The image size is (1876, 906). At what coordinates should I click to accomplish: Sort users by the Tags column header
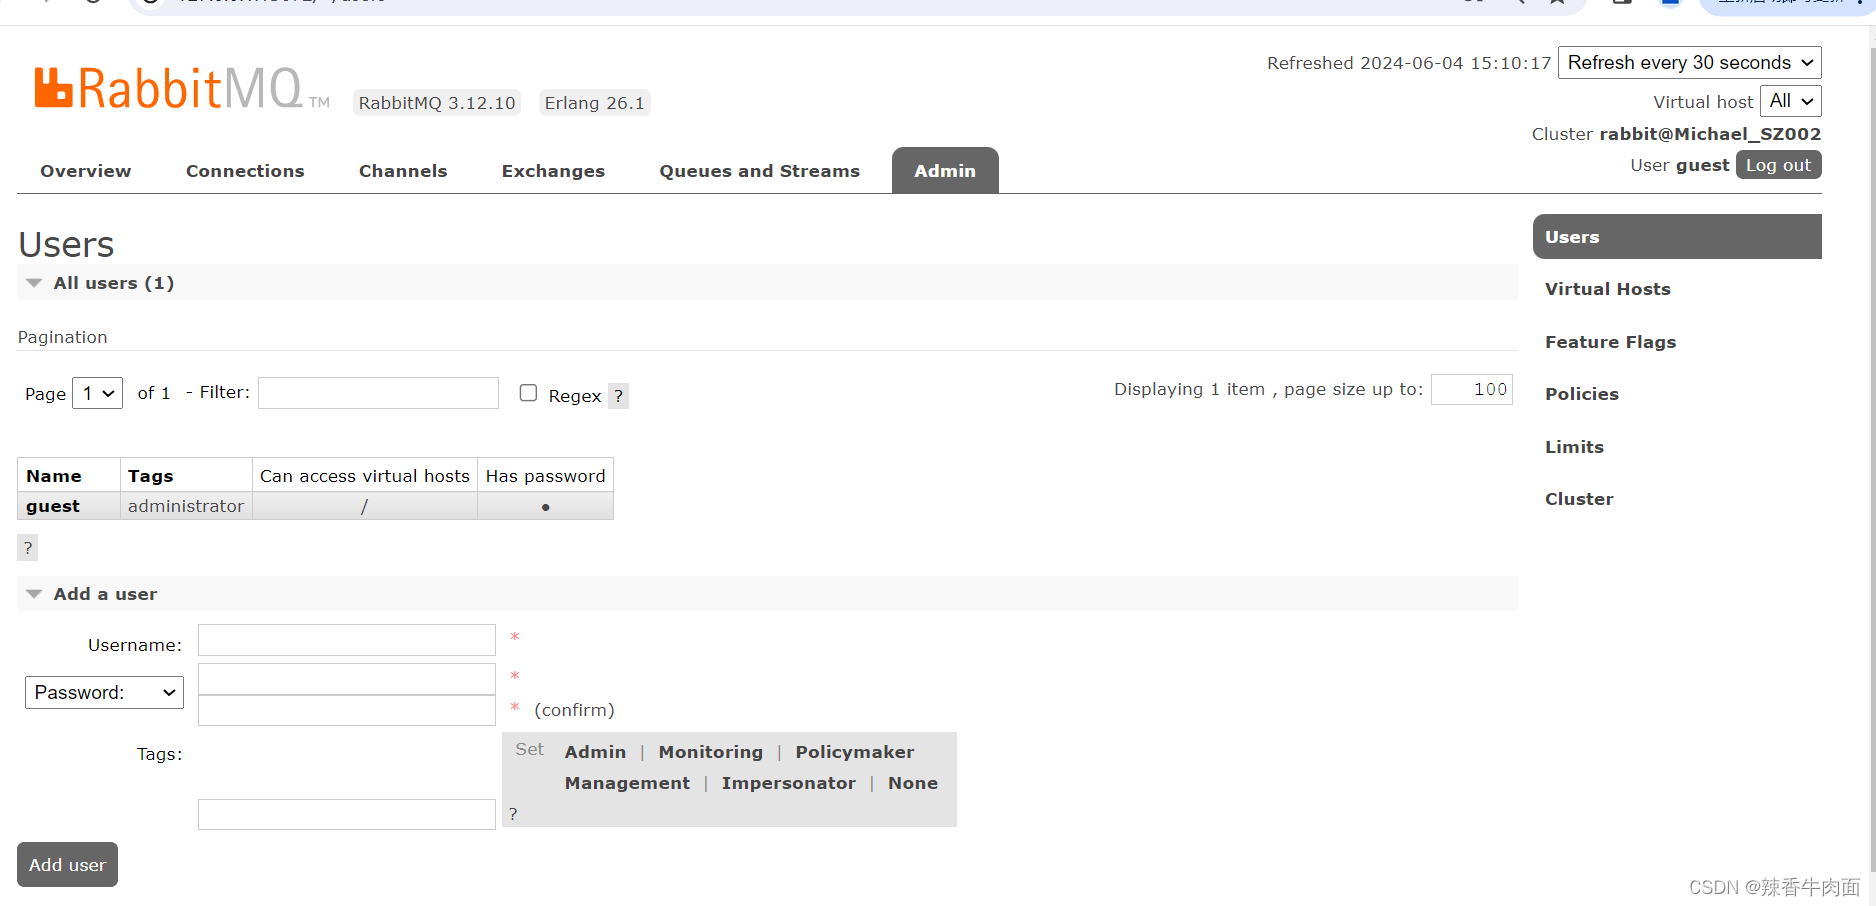[x=150, y=476]
